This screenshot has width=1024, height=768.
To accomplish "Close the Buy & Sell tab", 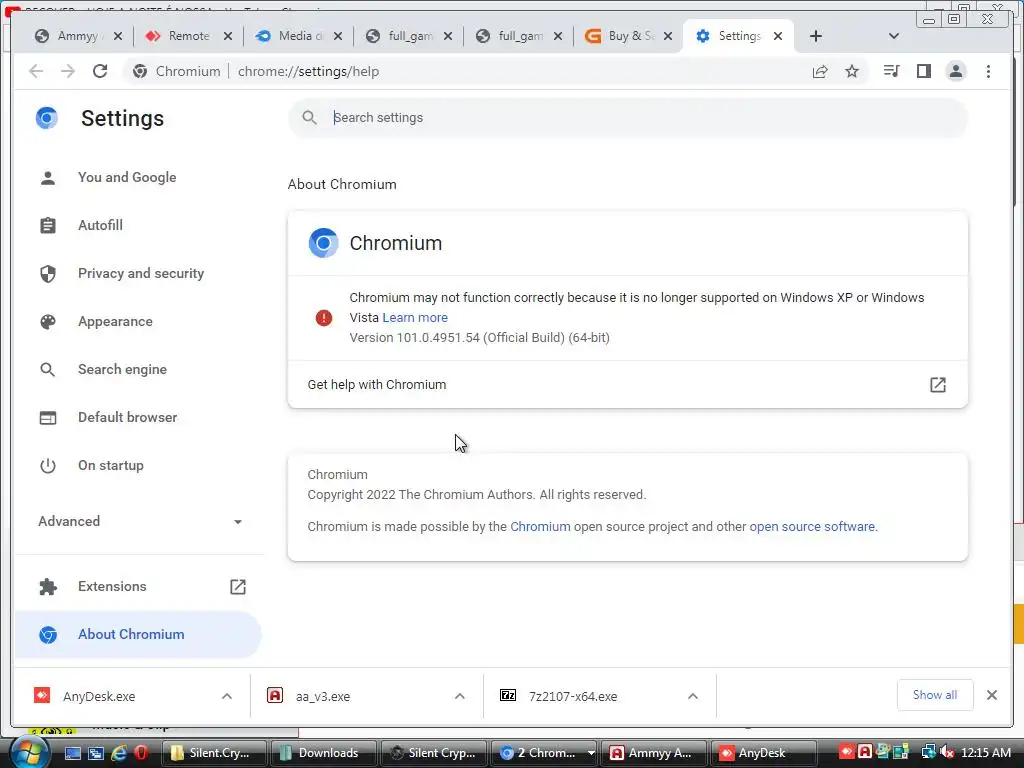I will (668, 37).
